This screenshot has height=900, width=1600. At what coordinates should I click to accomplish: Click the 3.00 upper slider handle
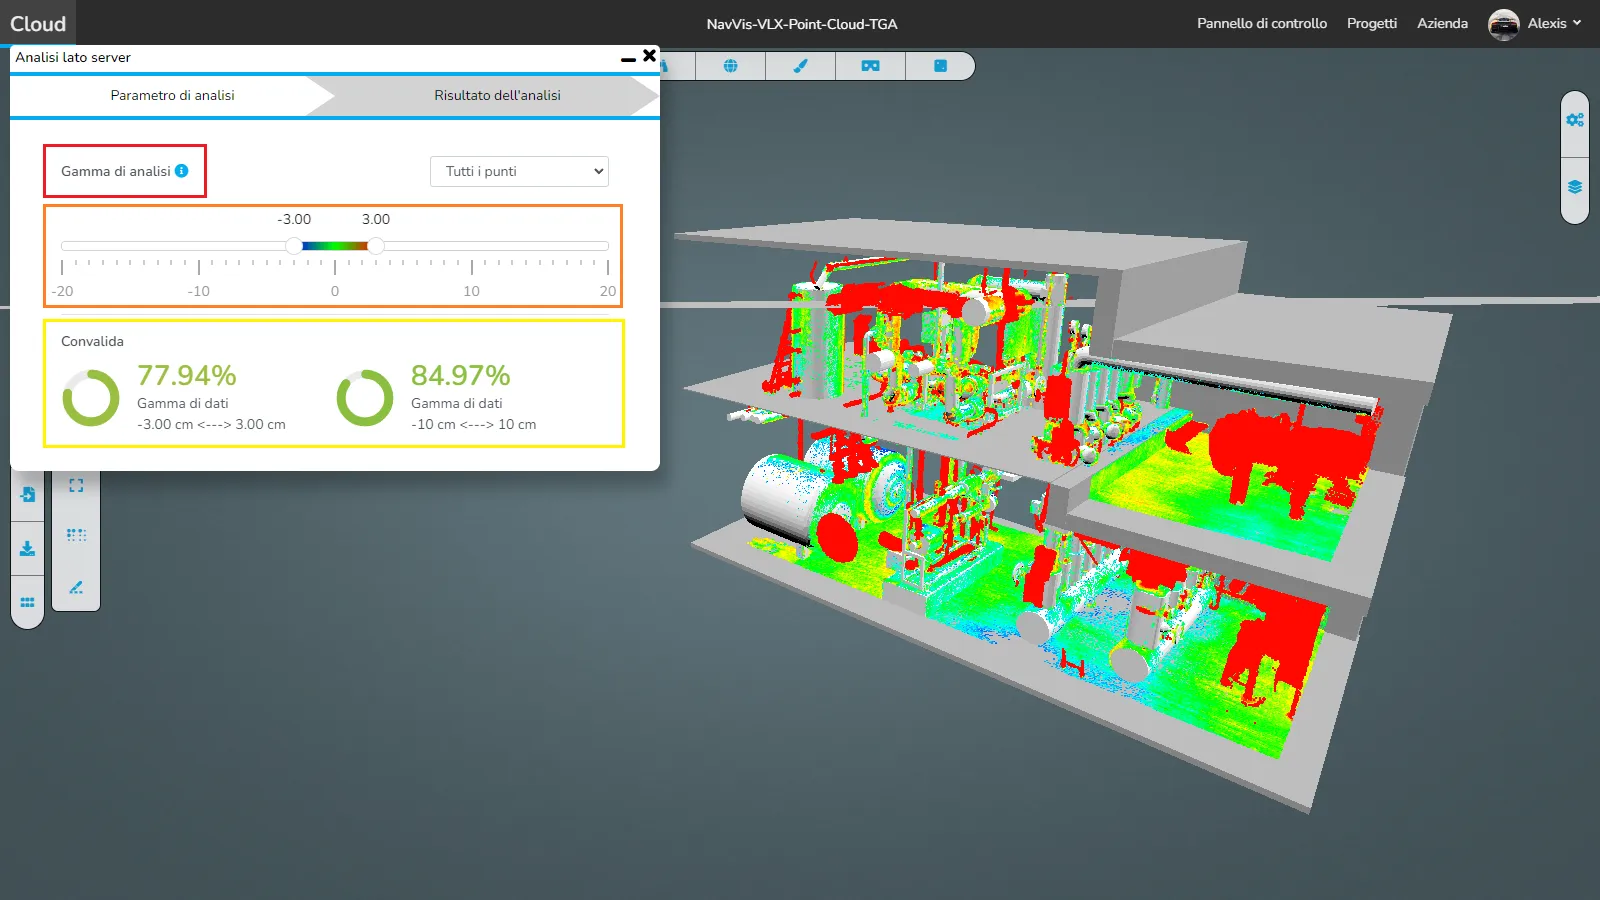(376, 246)
